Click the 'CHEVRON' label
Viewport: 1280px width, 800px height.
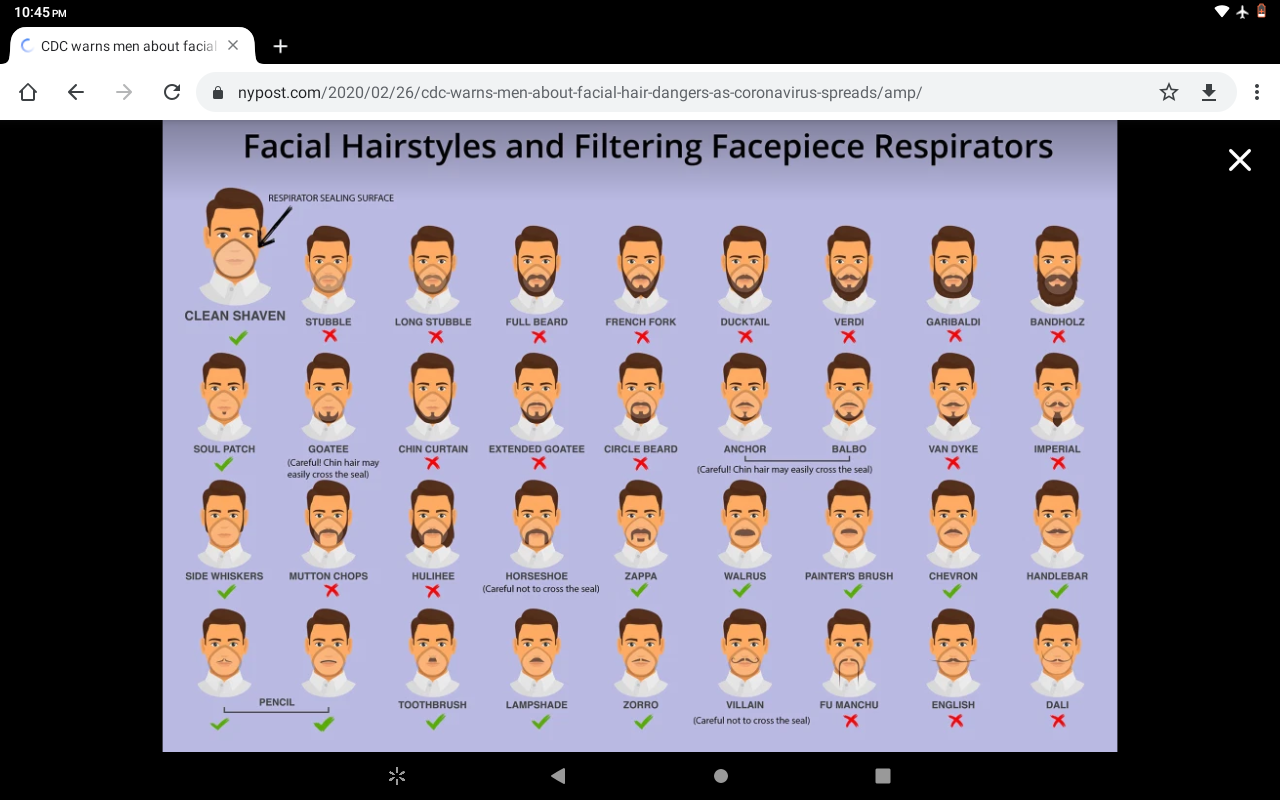coord(953,576)
